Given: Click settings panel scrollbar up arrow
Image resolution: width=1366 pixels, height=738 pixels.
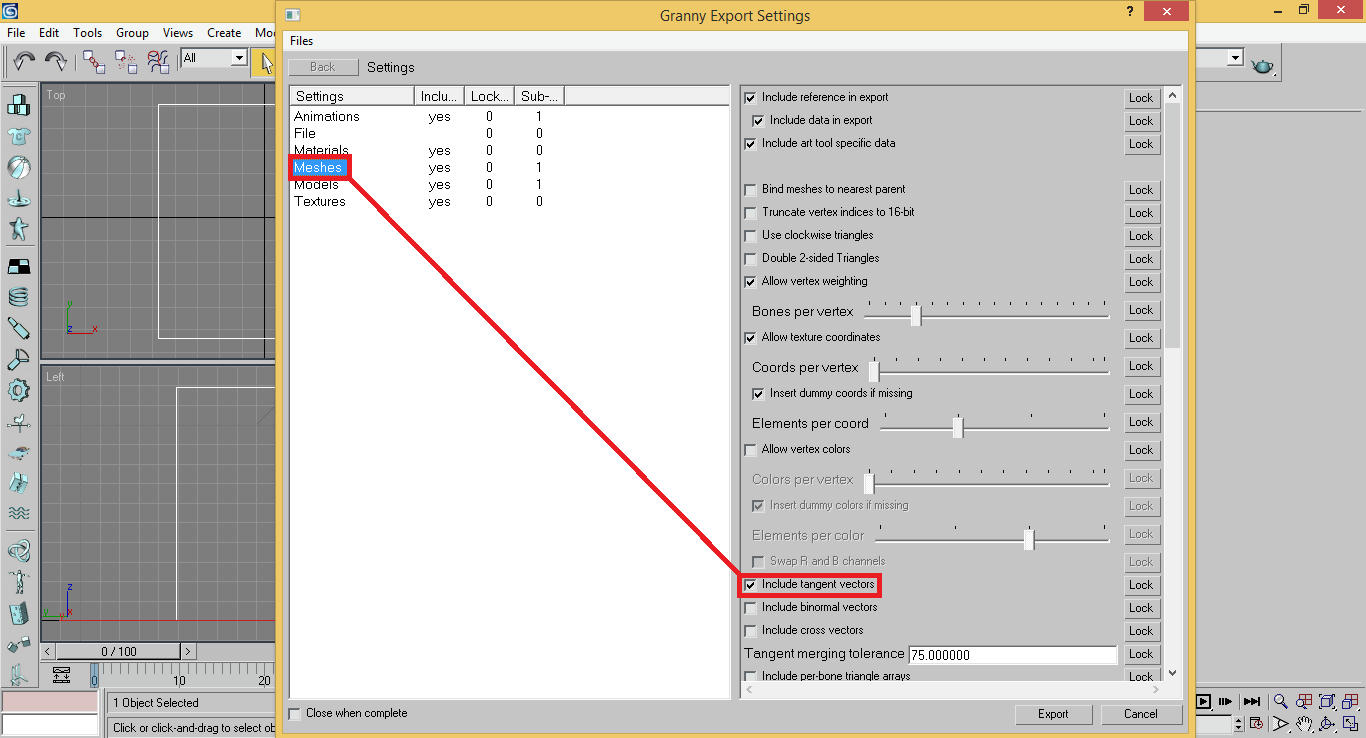Looking at the screenshot, I should coord(1173,95).
